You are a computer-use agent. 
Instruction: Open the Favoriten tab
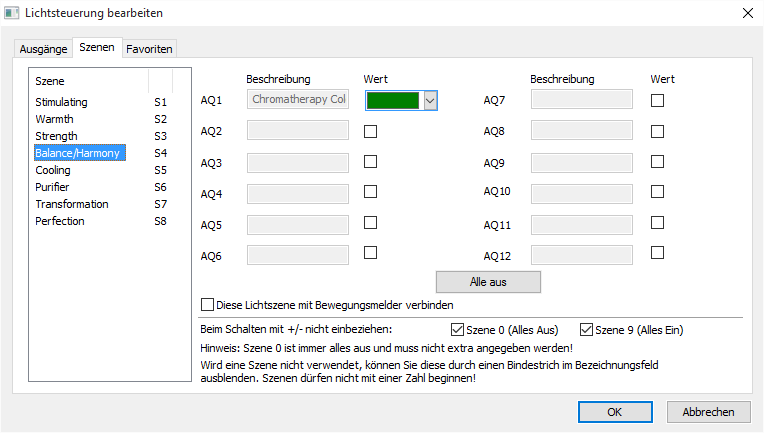[x=149, y=49]
